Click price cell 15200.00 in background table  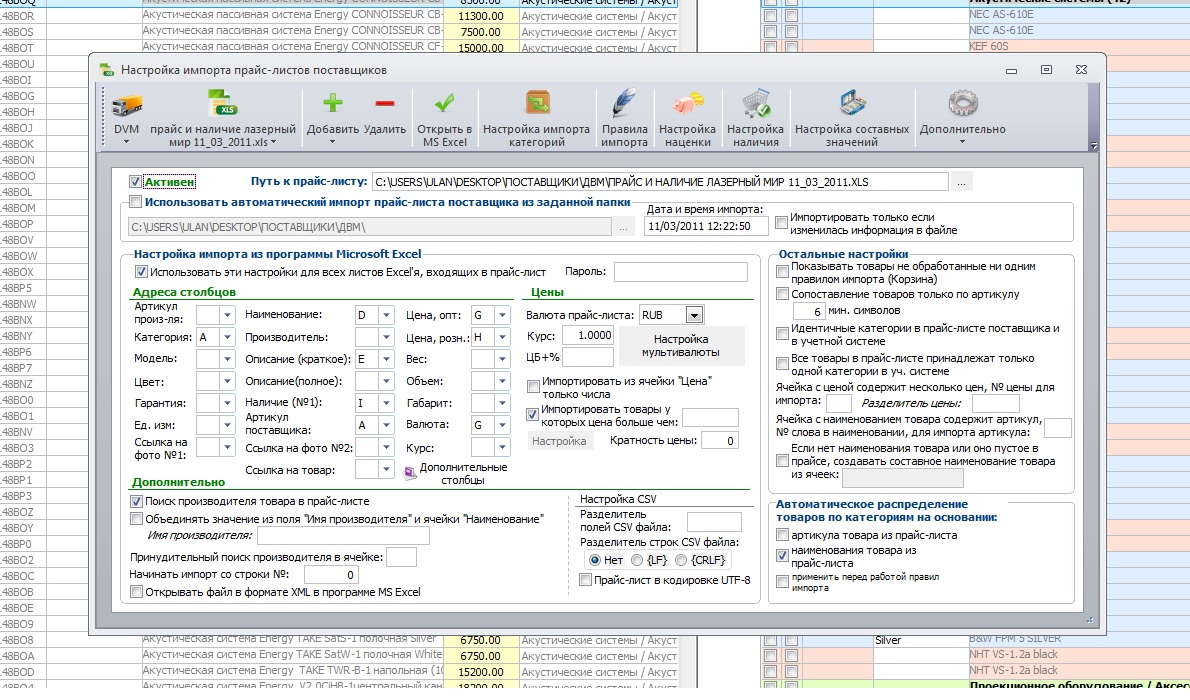pyautogui.click(x=480, y=671)
